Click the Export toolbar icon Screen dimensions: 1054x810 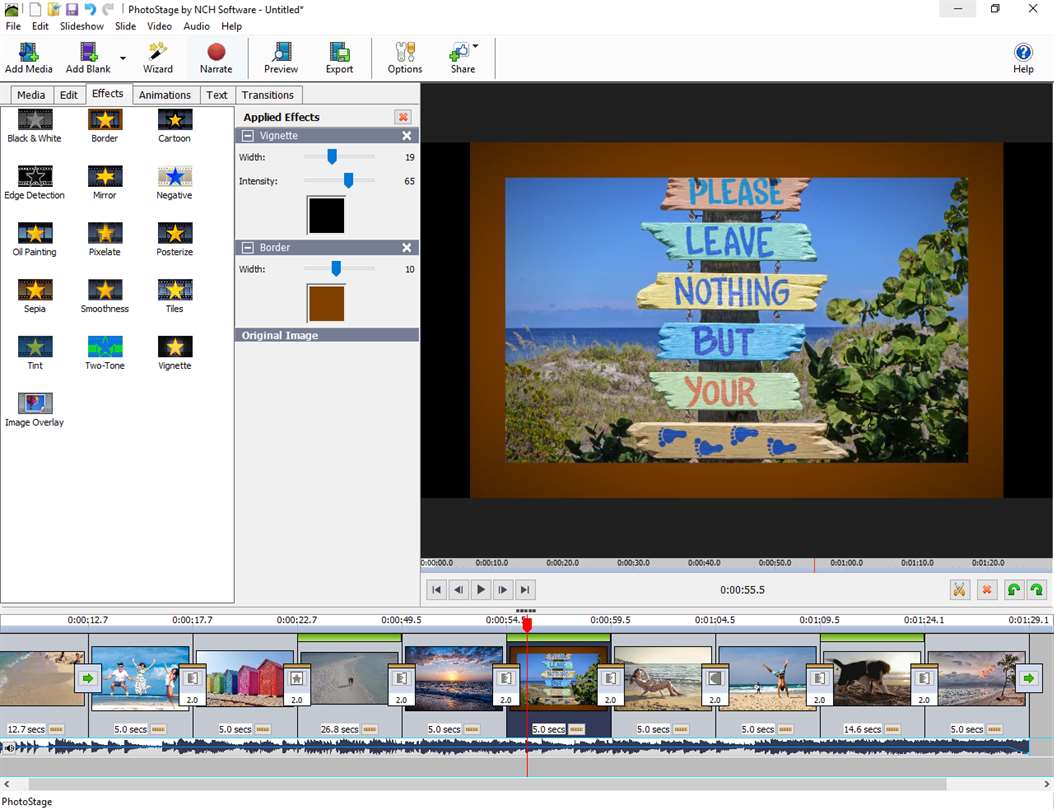pos(339,58)
